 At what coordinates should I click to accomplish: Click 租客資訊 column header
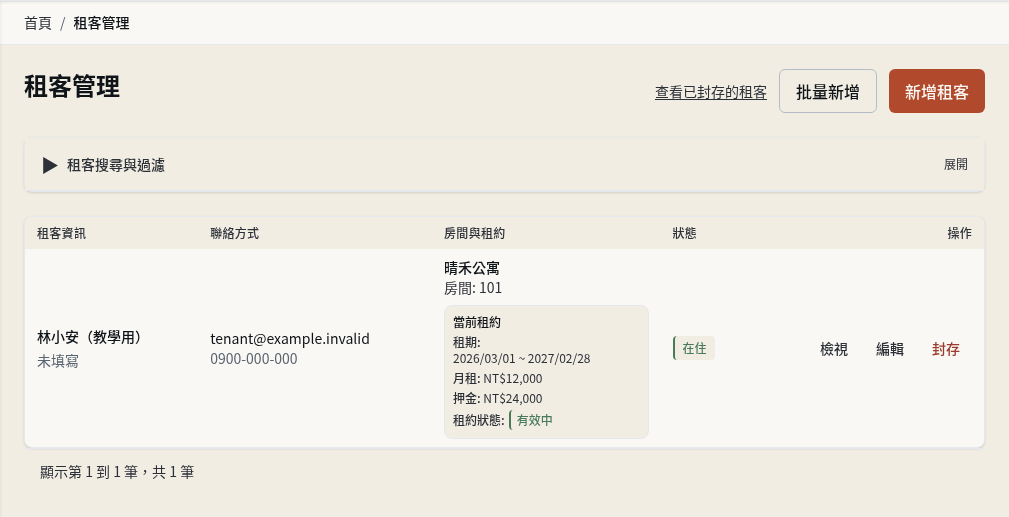[61, 233]
